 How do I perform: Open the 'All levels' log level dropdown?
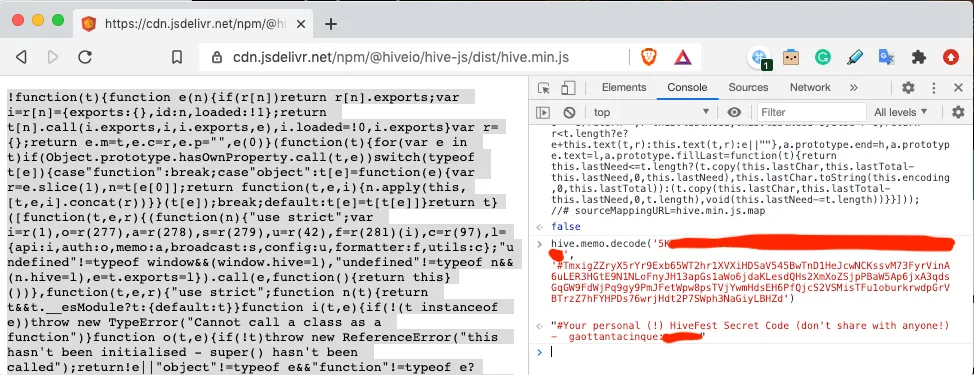(901, 112)
